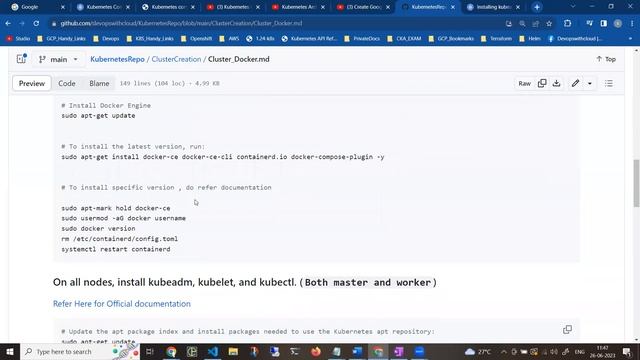
Task: Select 'sudo apt-mark hold docker-ce' line
Action: pyautogui.click(x=116, y=208)
